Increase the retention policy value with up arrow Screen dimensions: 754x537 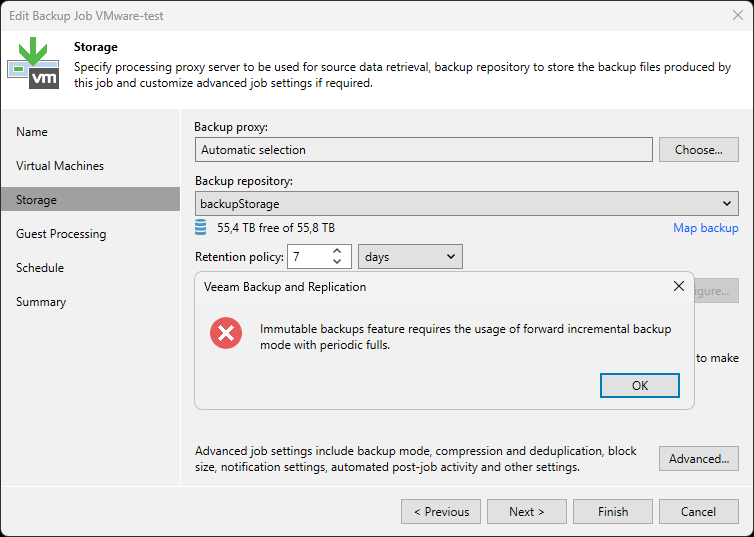coord(337,251)
